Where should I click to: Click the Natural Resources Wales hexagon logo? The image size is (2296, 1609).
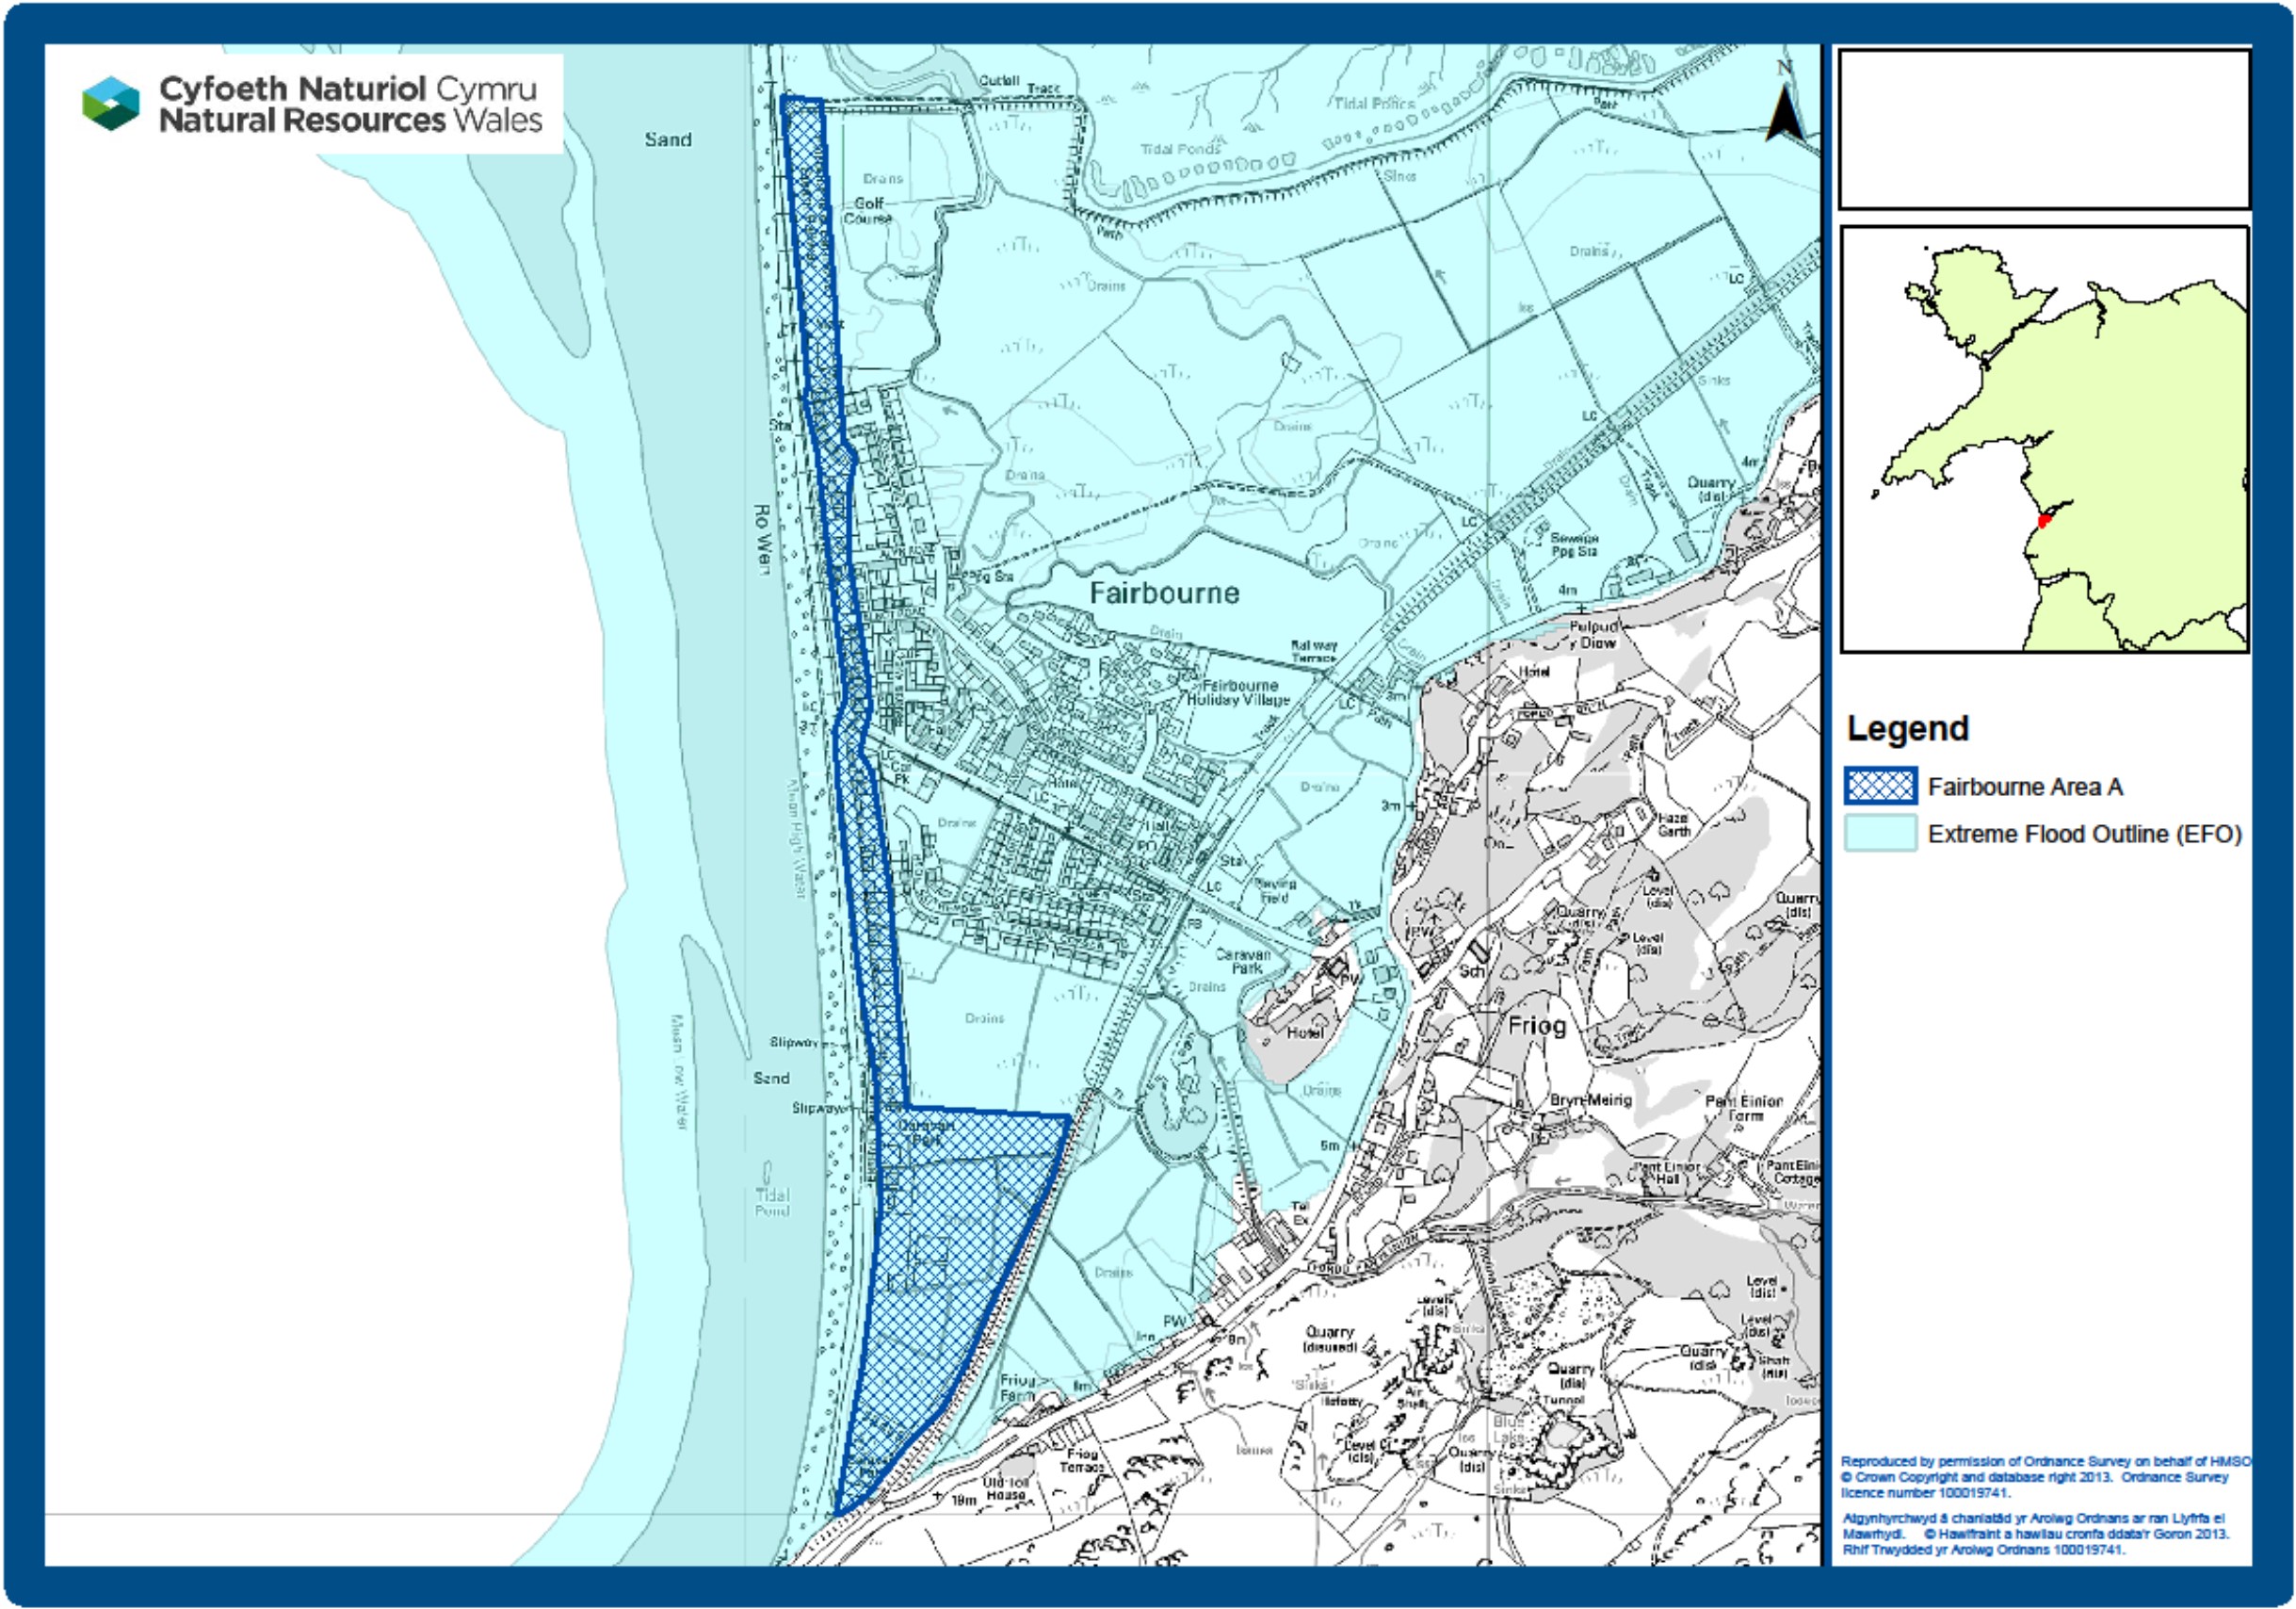pyautogui.click(x=111, y=104)
